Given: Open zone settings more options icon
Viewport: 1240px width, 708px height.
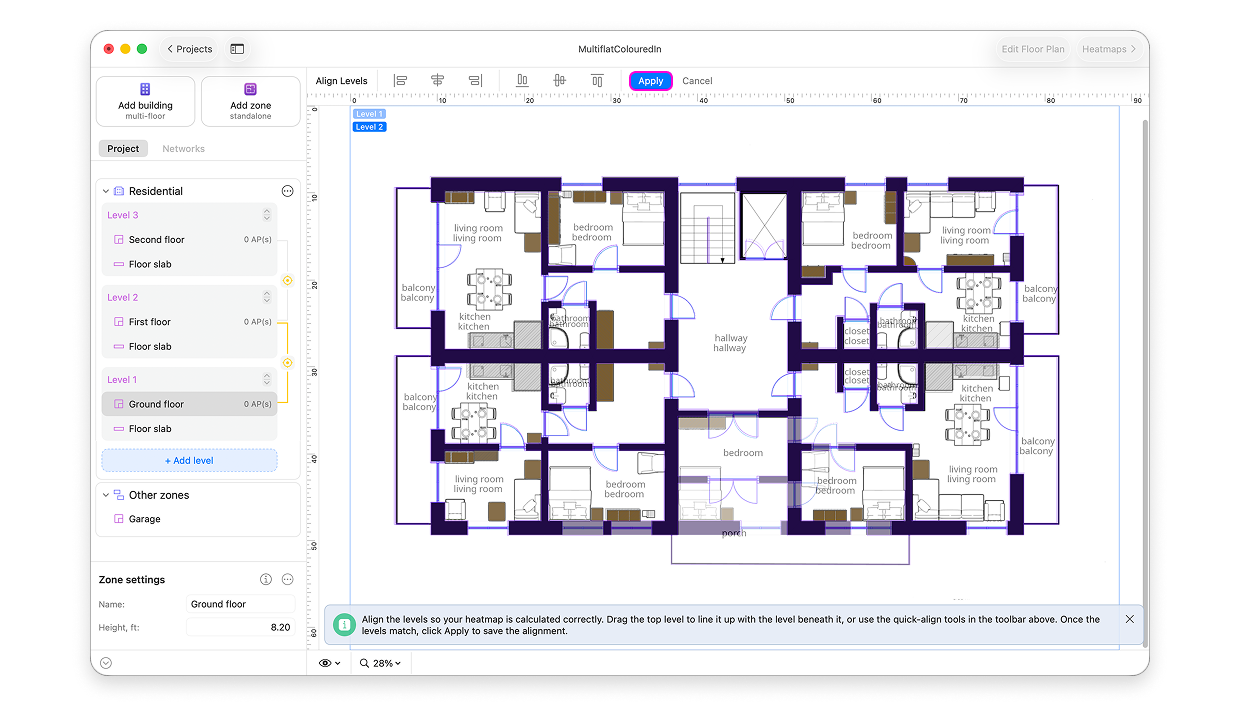Looking at the screenshot, I should [x=288, y=580].
